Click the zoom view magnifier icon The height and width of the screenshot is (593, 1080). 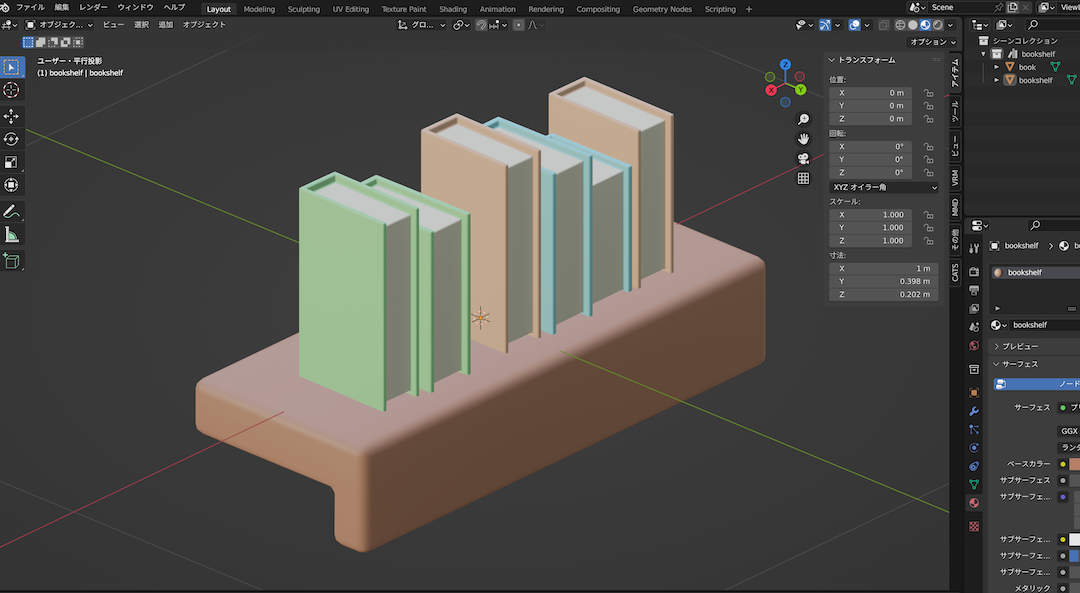[803, 120]
